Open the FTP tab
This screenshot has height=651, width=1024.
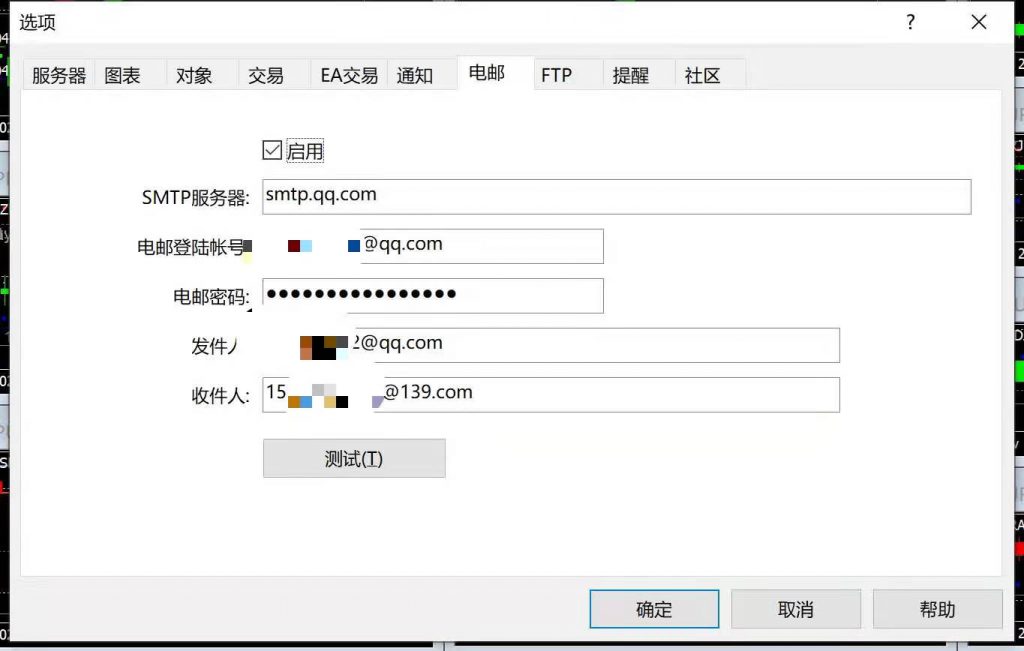[556, 75]
